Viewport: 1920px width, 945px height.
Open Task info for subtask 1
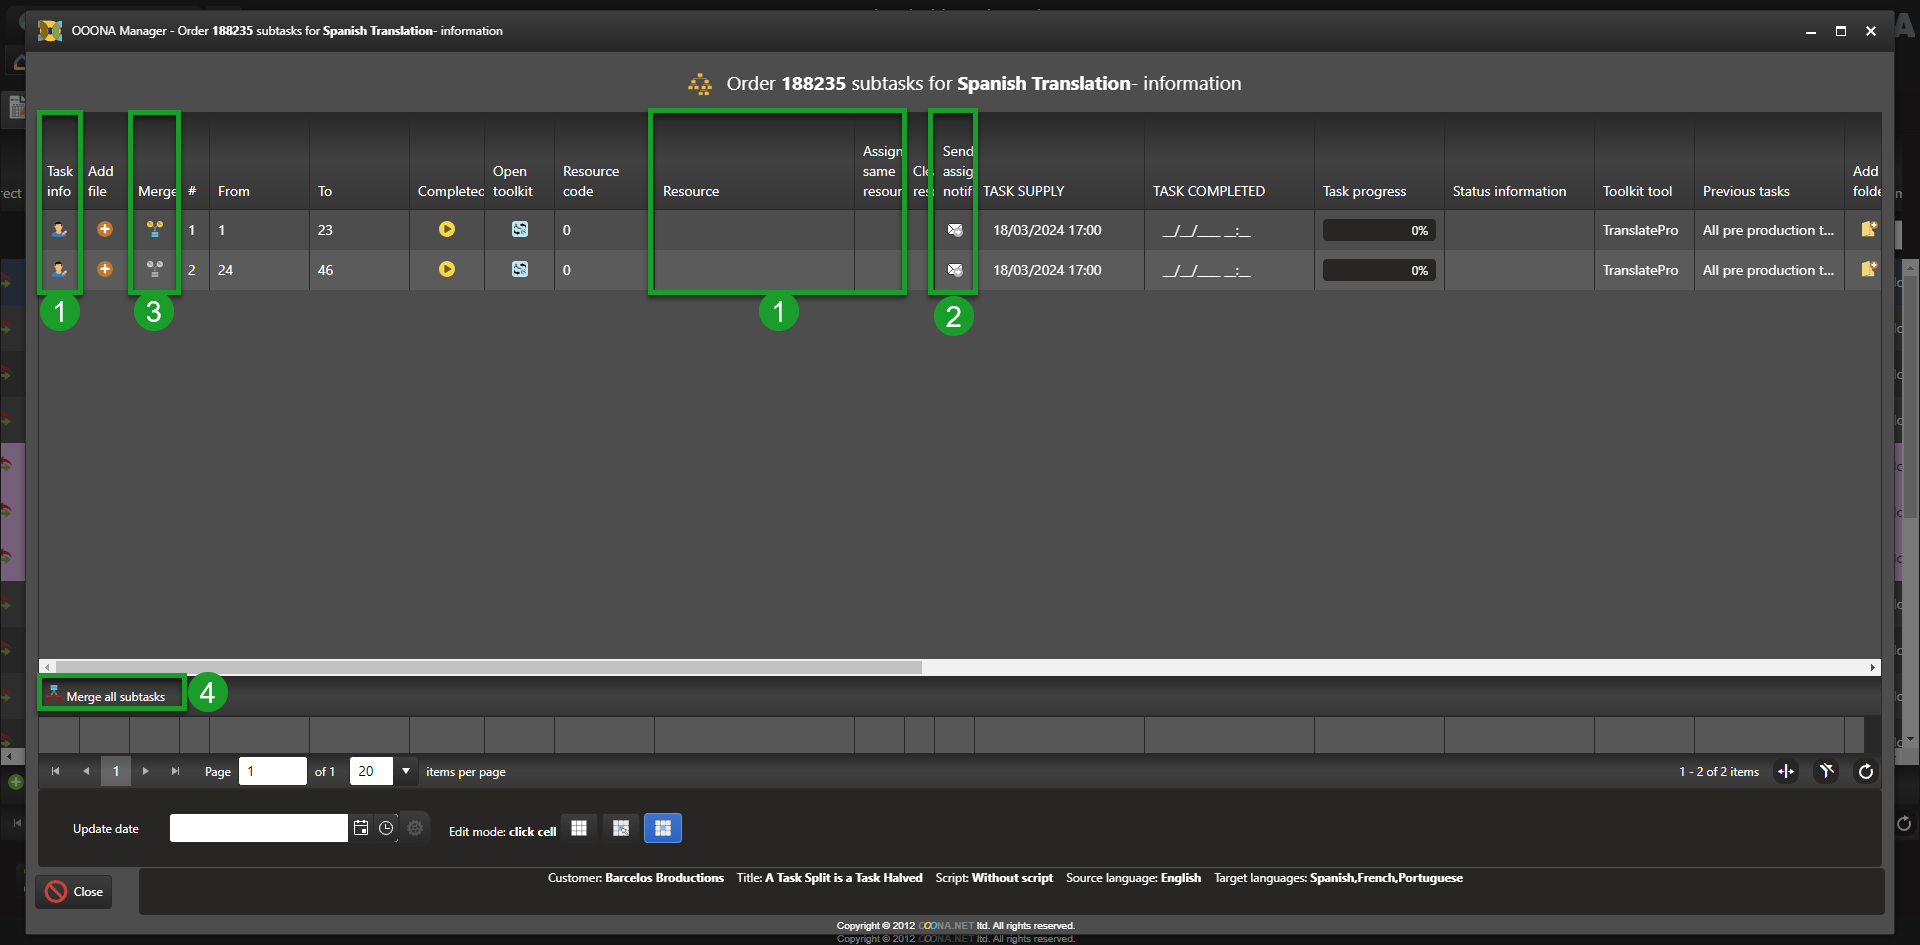(x=59, y=230)
